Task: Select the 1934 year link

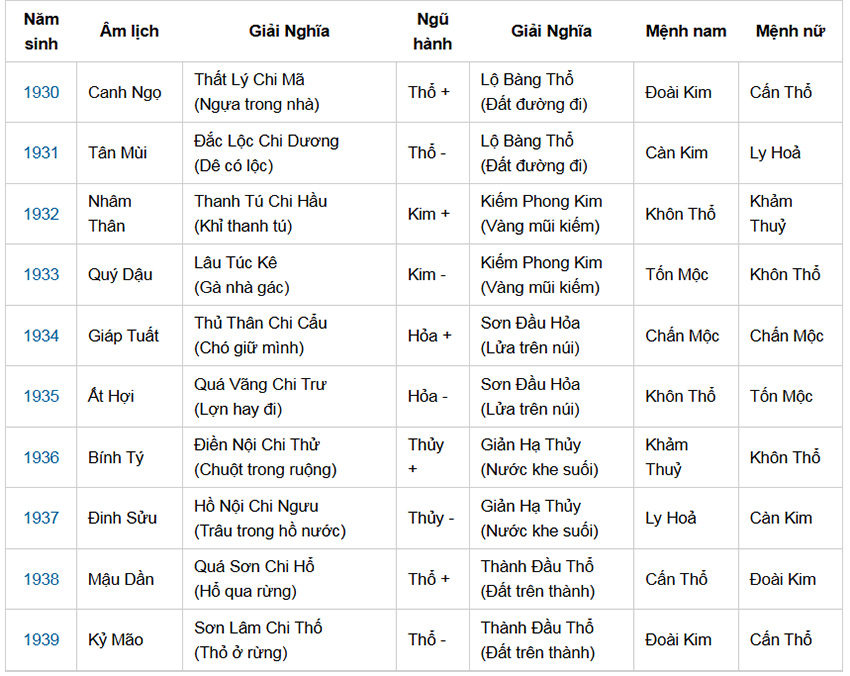Action: tap(41, 336)
